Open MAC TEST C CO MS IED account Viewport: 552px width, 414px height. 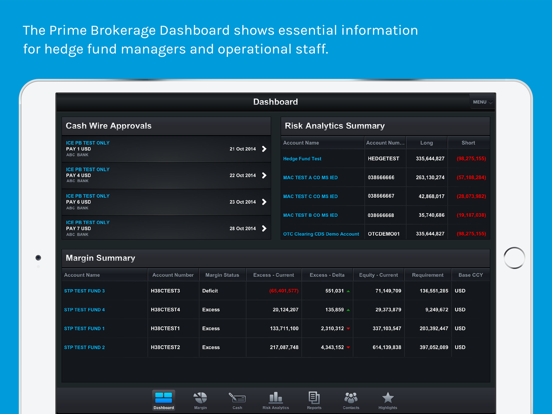pyautogui.click(x=310, y=196)
